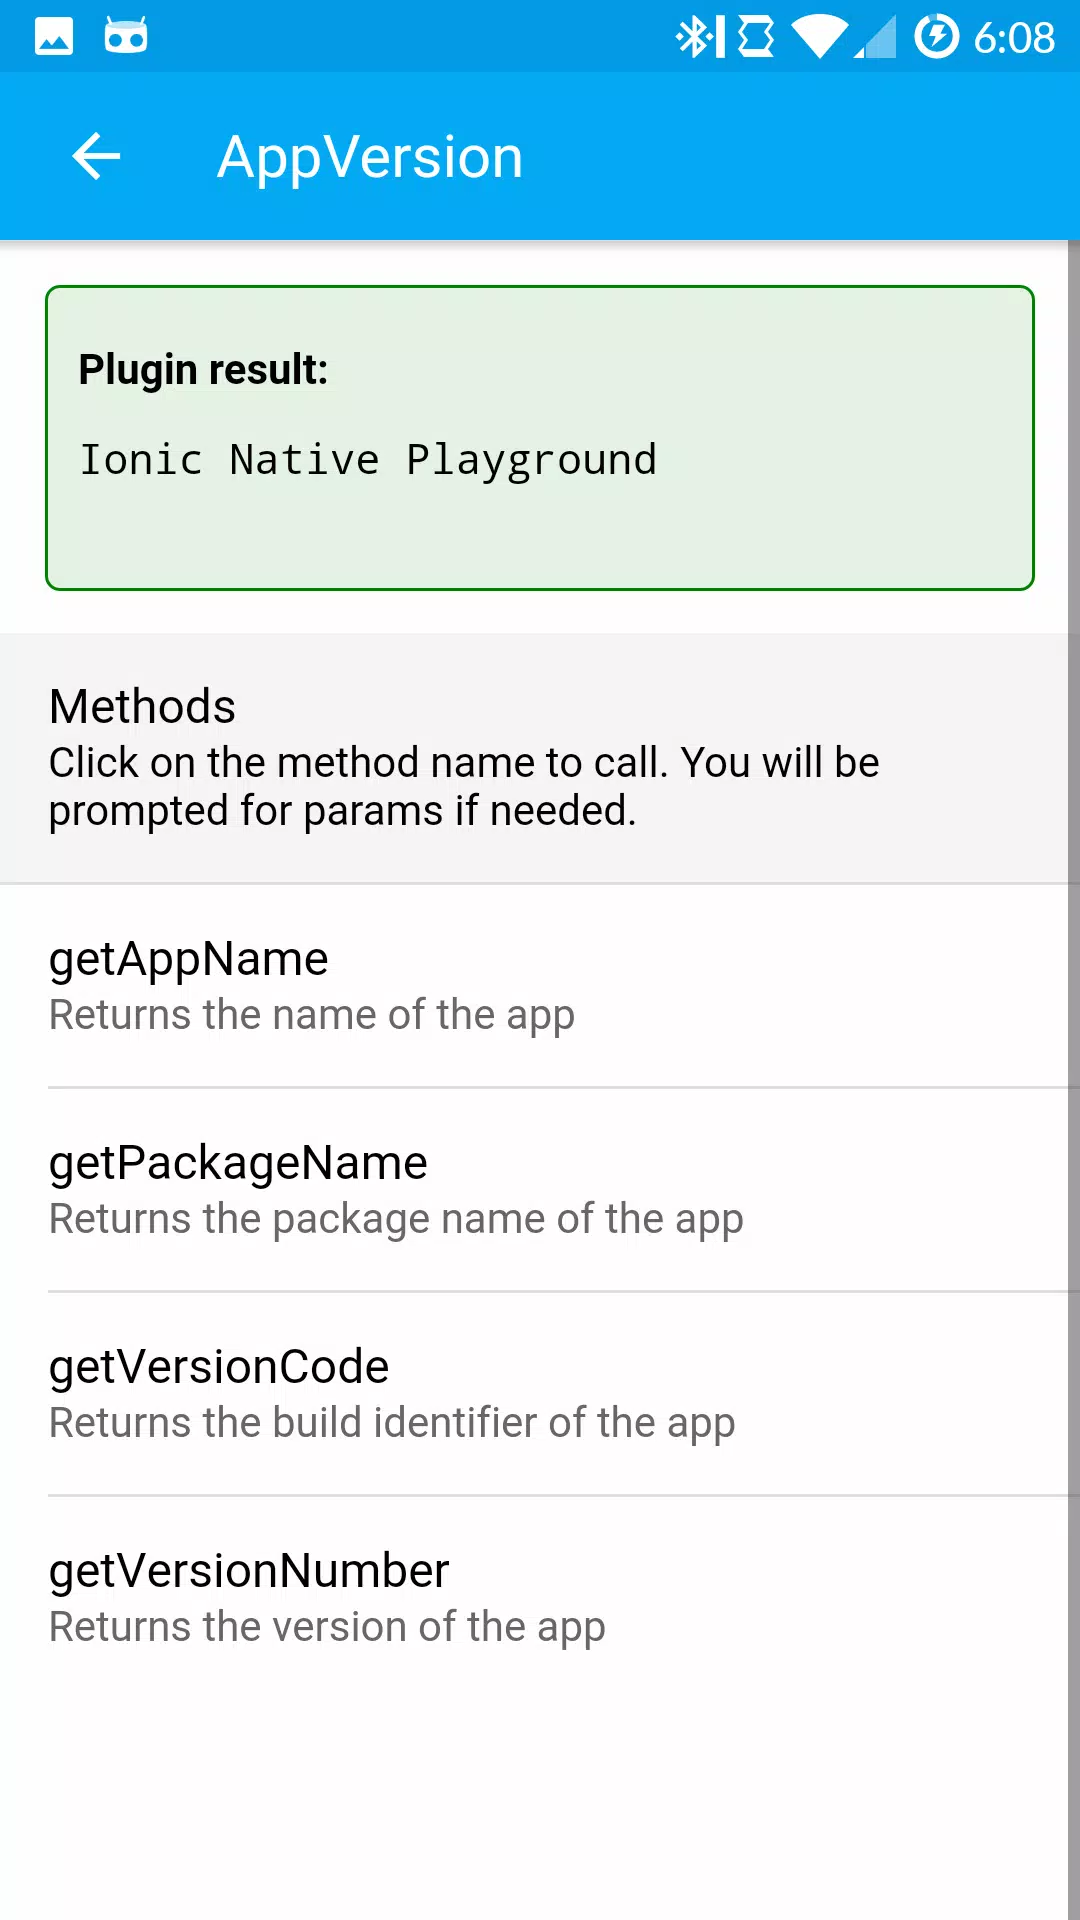Tap the cellular signal icon

pos(875,37)
